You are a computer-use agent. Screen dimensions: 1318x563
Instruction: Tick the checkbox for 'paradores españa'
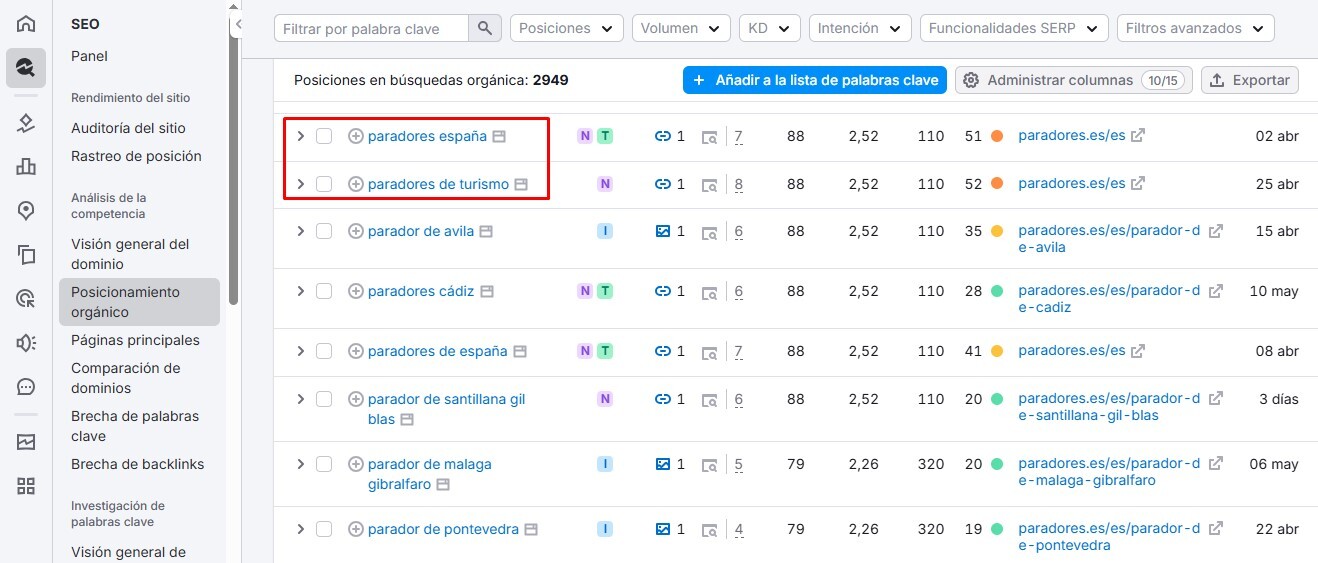pos(324,136)
